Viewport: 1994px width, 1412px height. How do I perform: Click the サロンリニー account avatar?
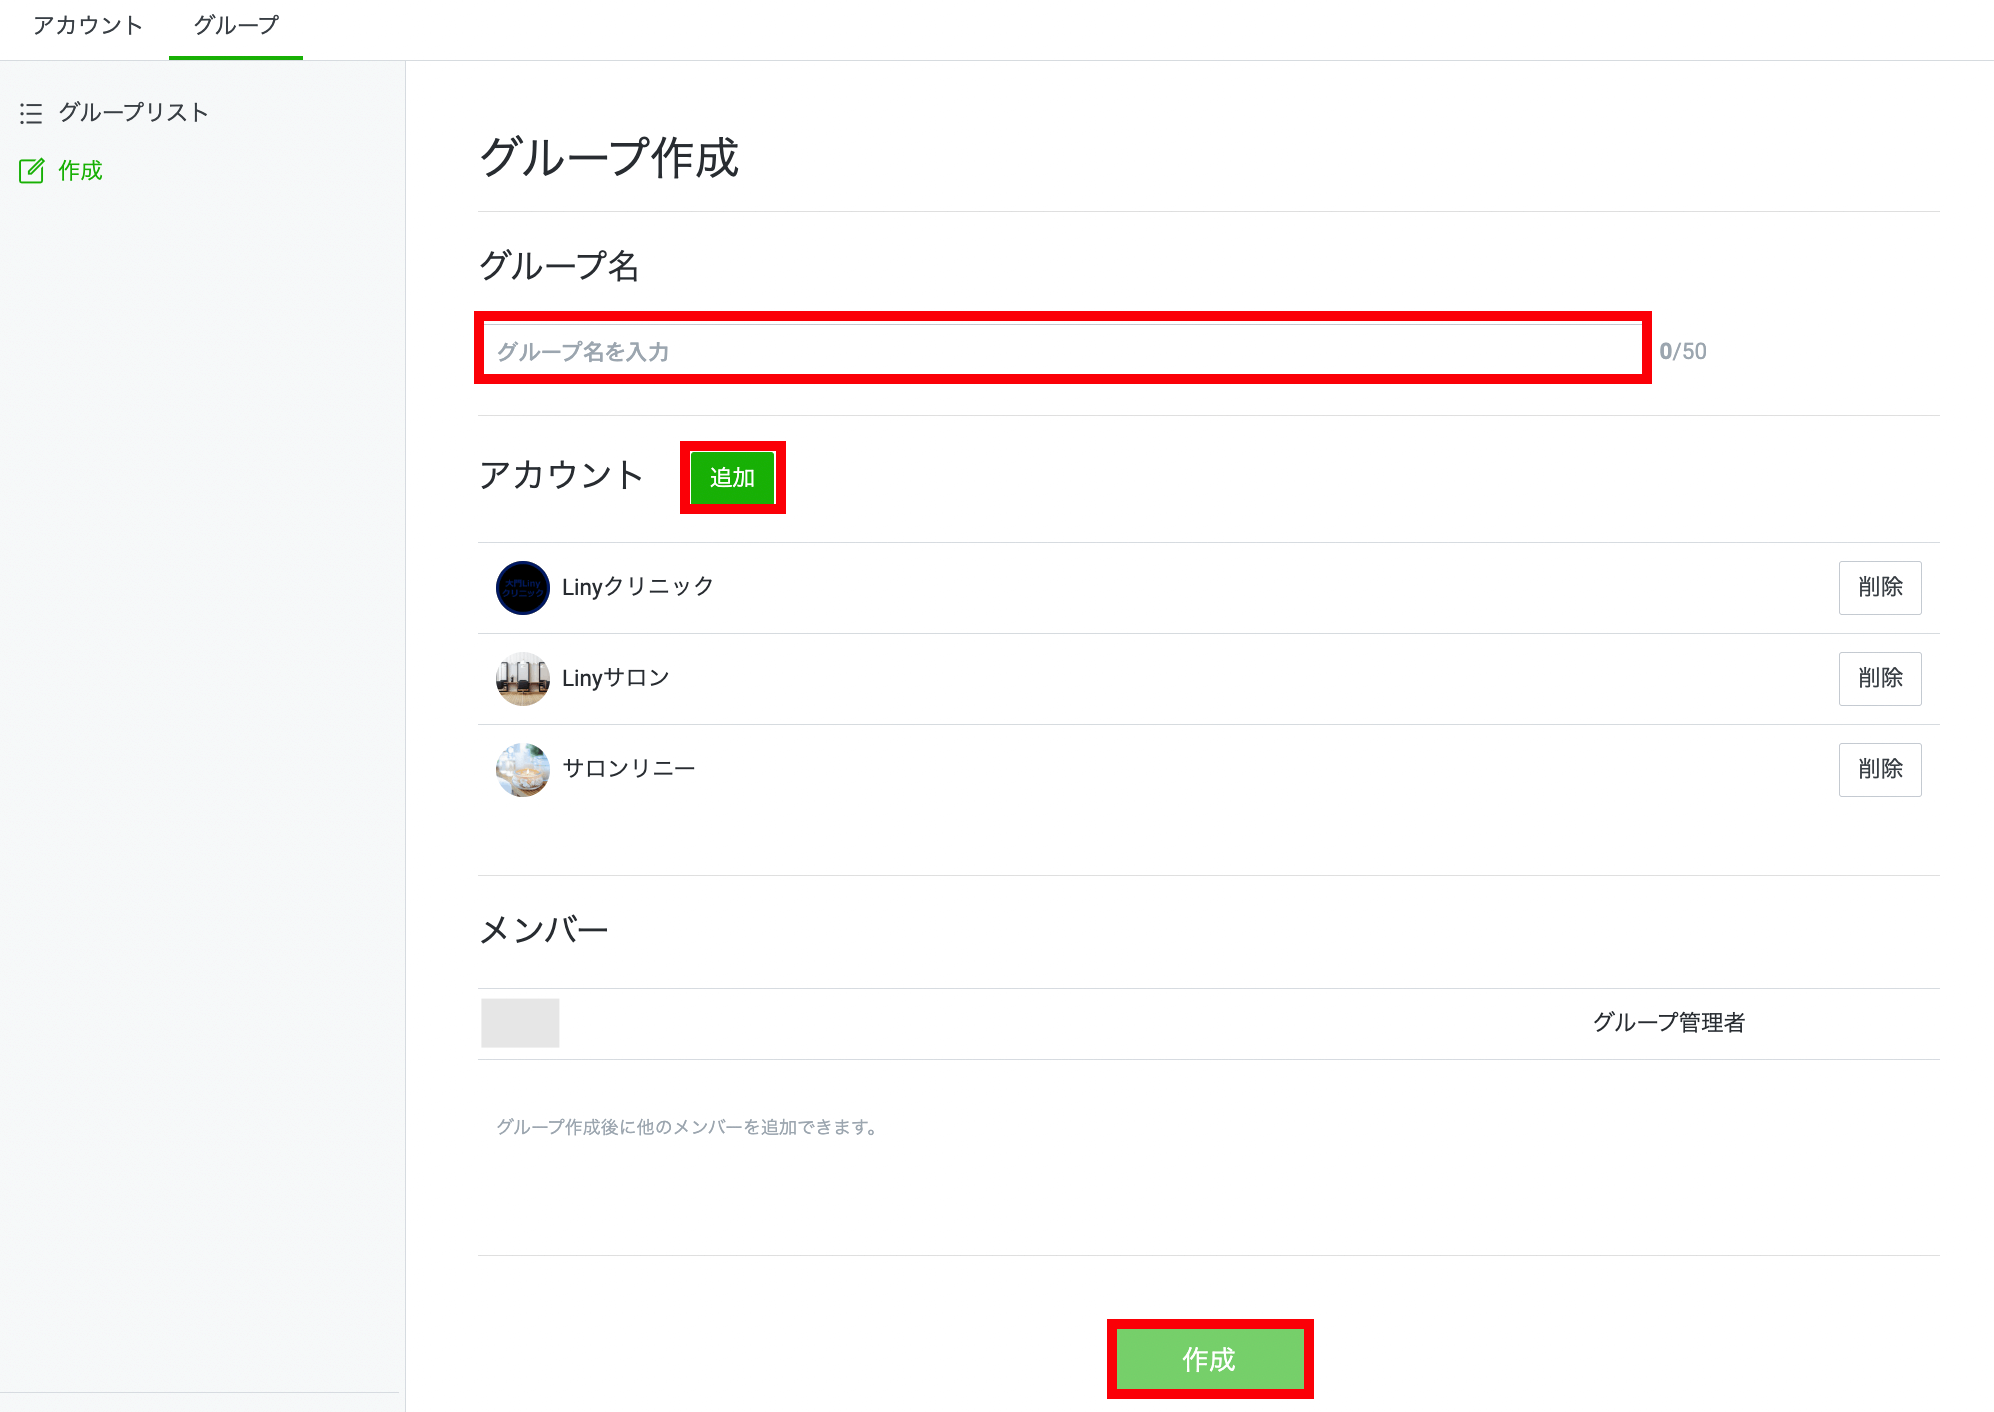coord(522,769)
